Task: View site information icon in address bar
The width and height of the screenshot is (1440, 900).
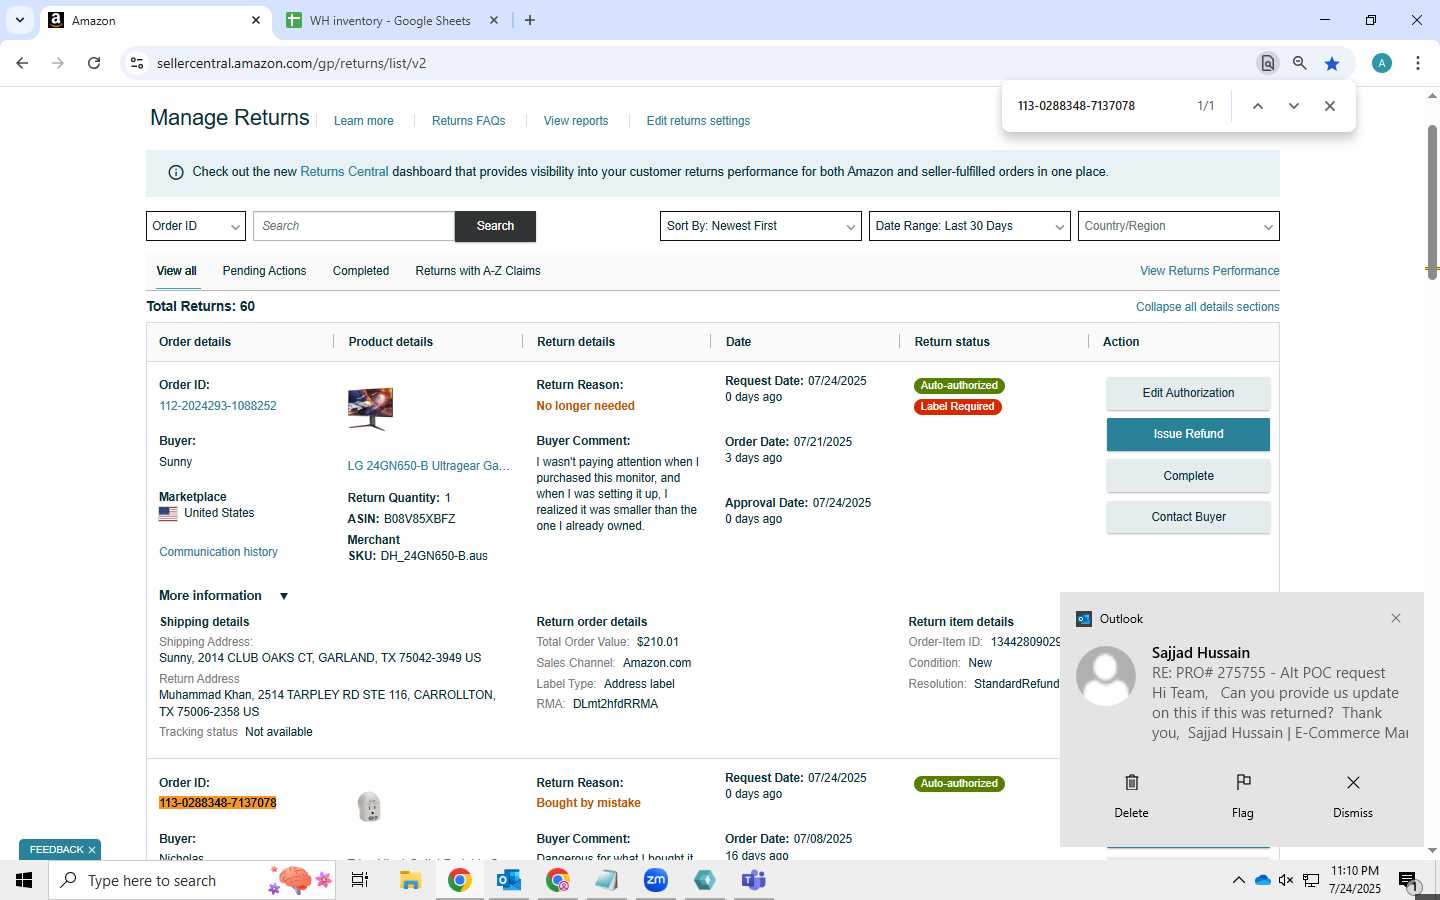Action: click(x=137, y=63)
